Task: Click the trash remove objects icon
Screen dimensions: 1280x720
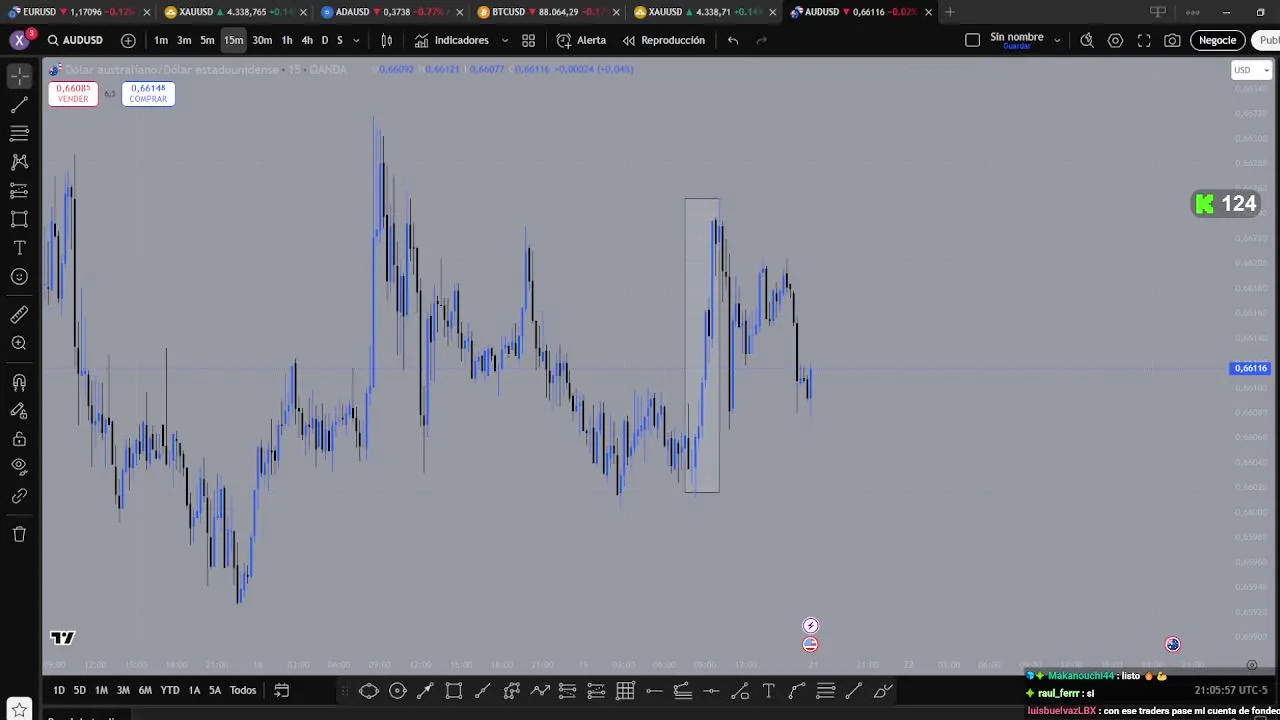Action: tap(19, 534)
